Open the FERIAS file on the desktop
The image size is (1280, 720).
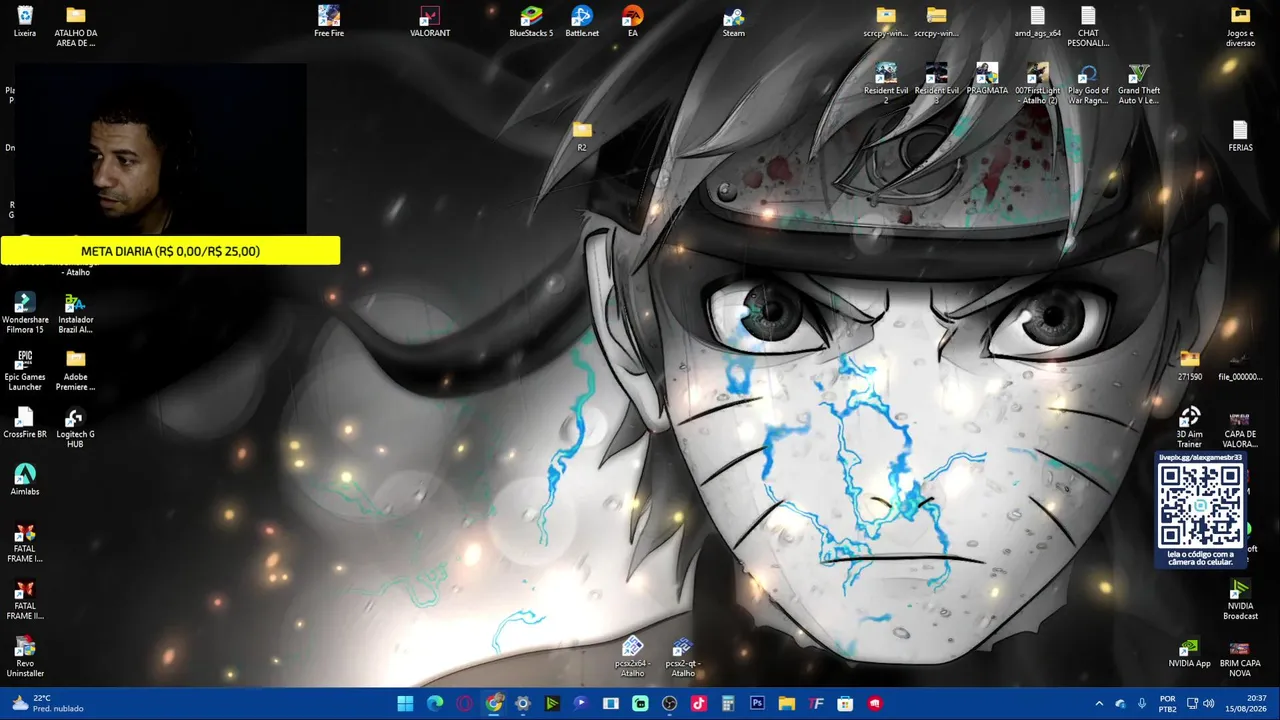coord(1240,136)
